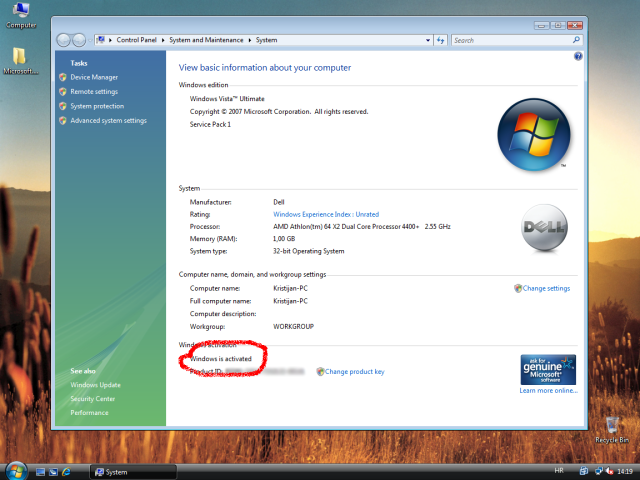Open the Learn more online link

548,391
